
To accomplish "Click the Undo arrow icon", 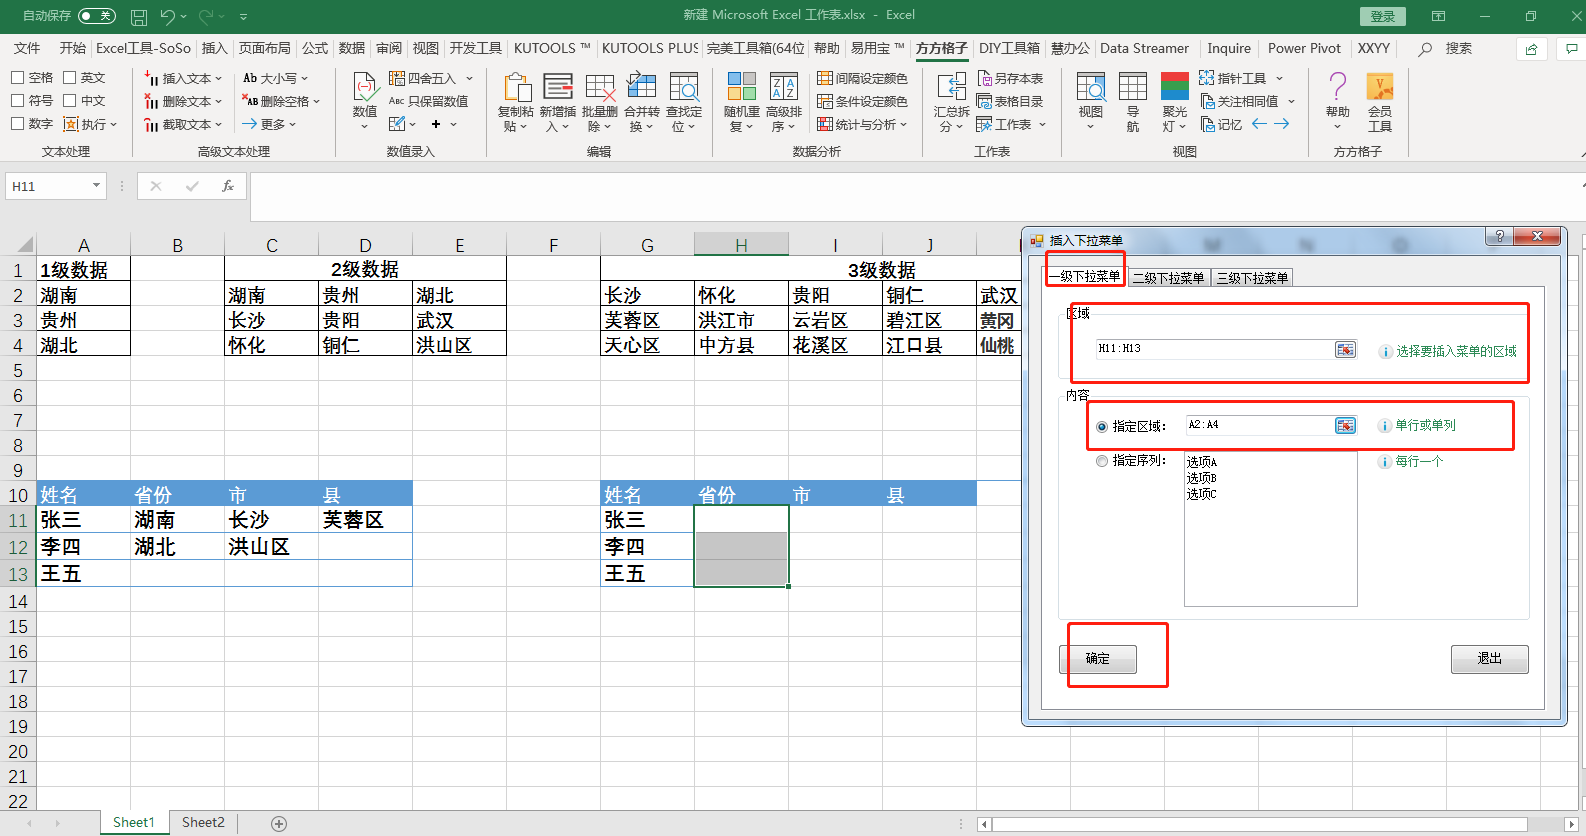I will click(167, 17).
